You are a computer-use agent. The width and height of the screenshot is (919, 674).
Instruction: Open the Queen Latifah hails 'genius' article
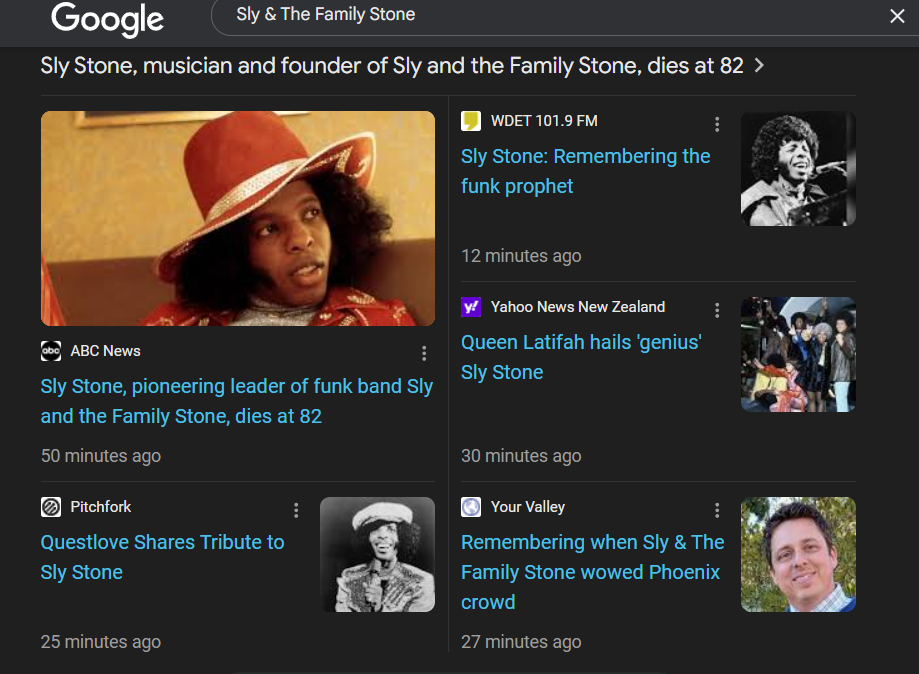coord(581,357)
